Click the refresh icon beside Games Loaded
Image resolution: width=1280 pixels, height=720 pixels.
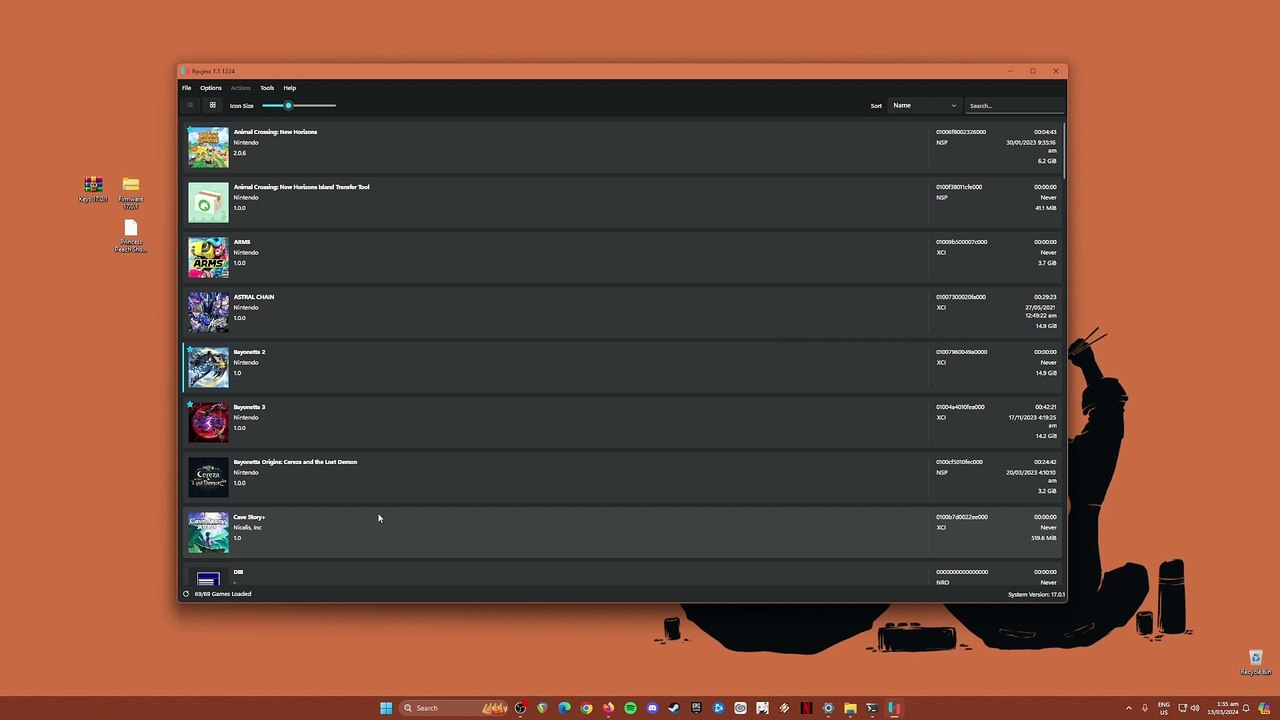coord(186,594)
